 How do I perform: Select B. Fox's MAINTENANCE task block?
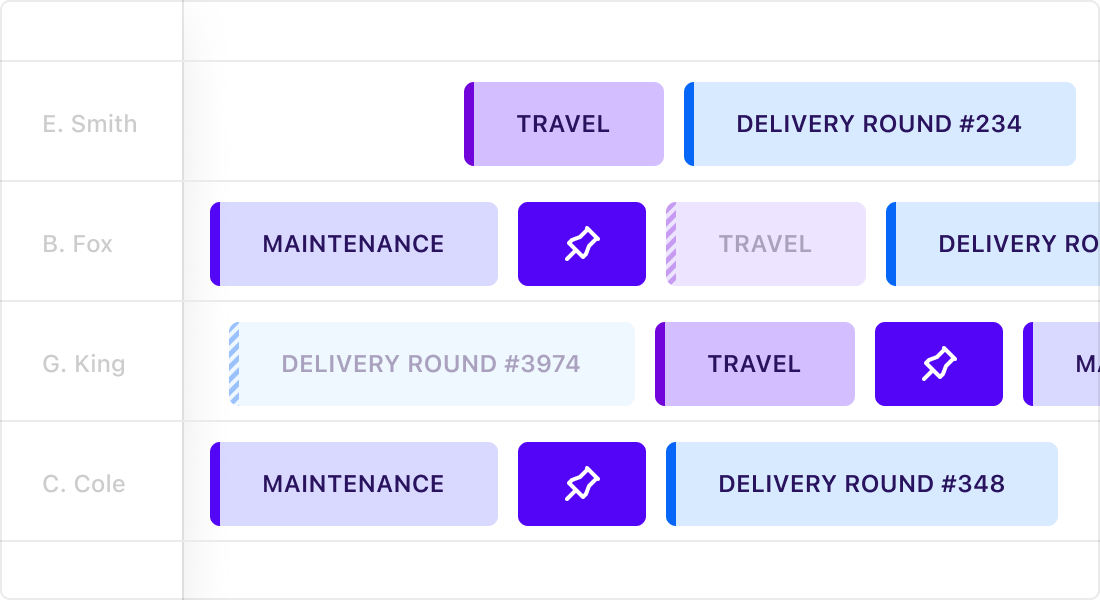pos(353,243)
